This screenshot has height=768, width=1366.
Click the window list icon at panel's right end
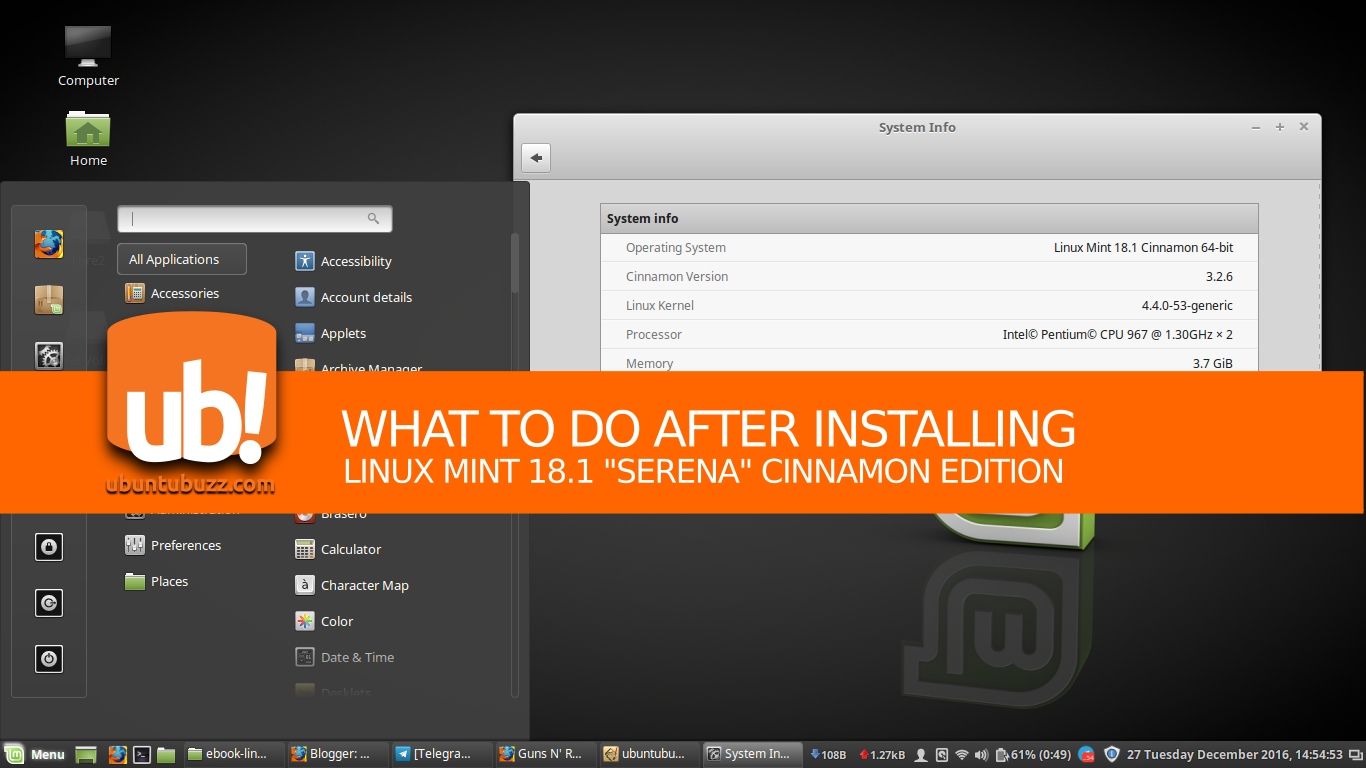pyautogui.click(x=1355, y=755)
